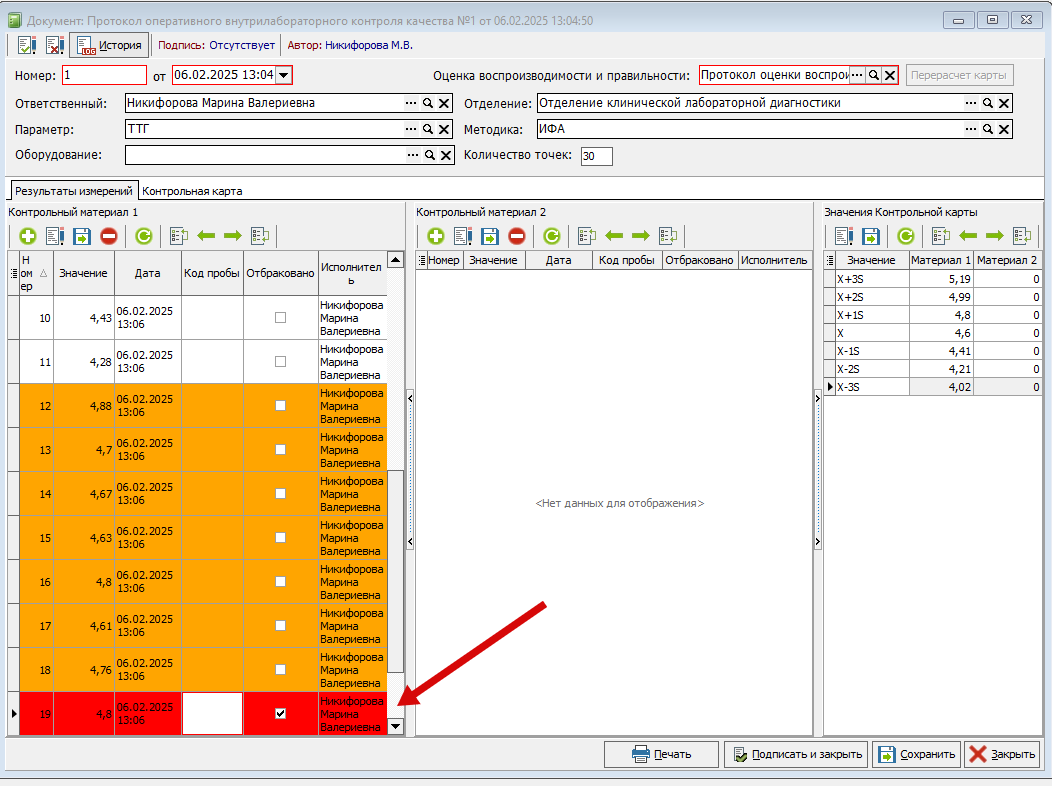The height and width of the screenshot is (786, 1052).
Task: Click the Печать button
Action: (x=662, y=754)
